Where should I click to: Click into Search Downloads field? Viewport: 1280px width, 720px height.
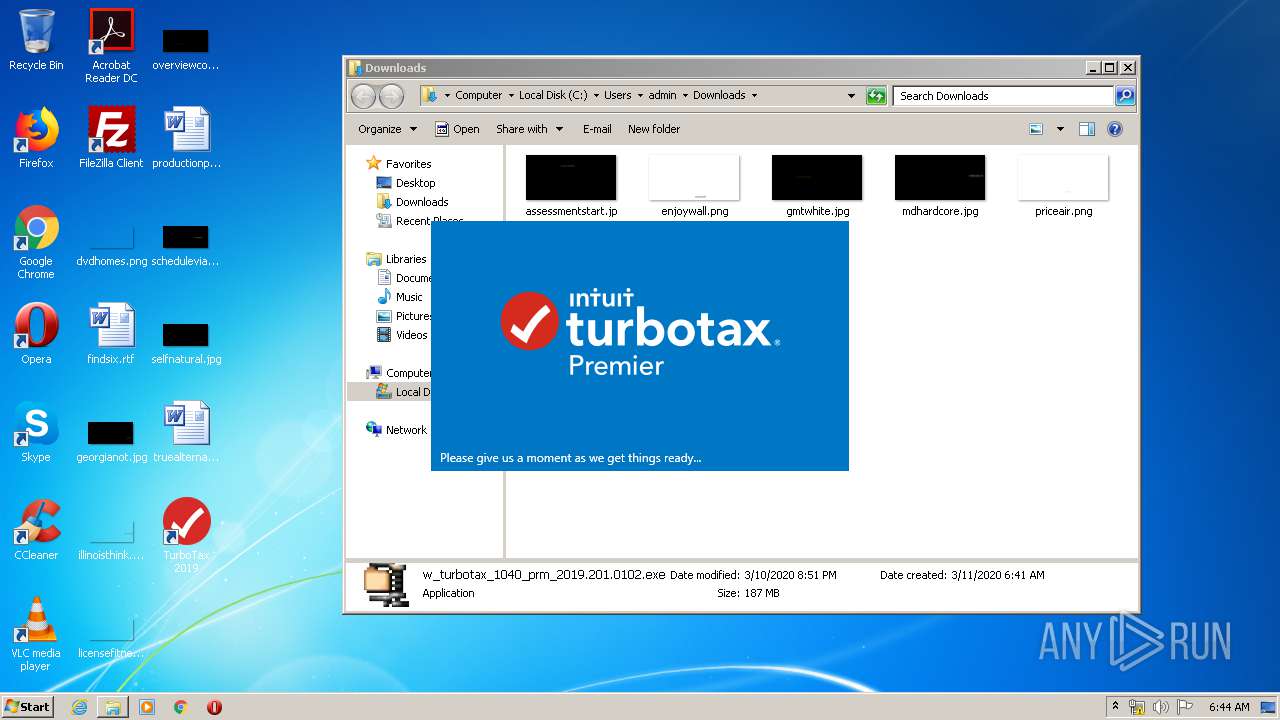pos(1003,96)
